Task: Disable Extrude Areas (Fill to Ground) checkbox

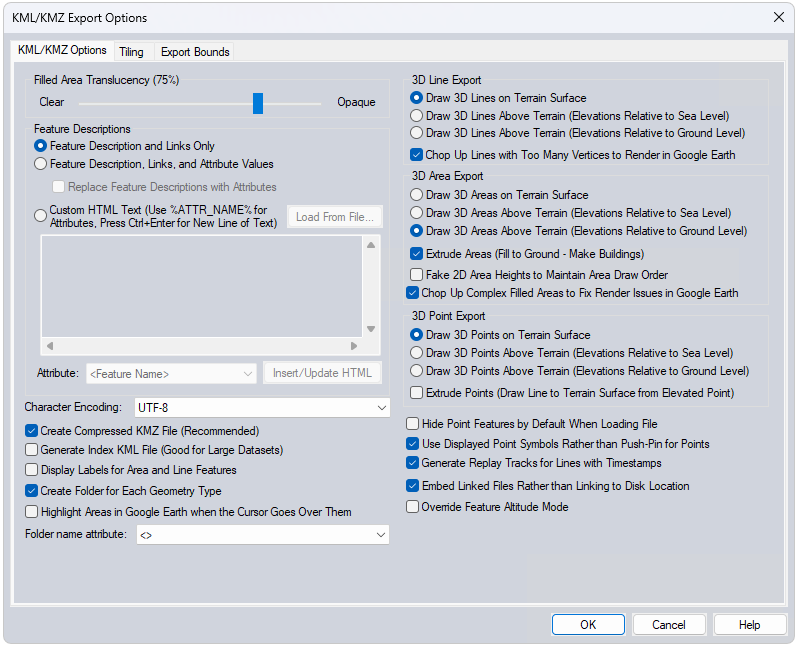Action: pos(417,254)
